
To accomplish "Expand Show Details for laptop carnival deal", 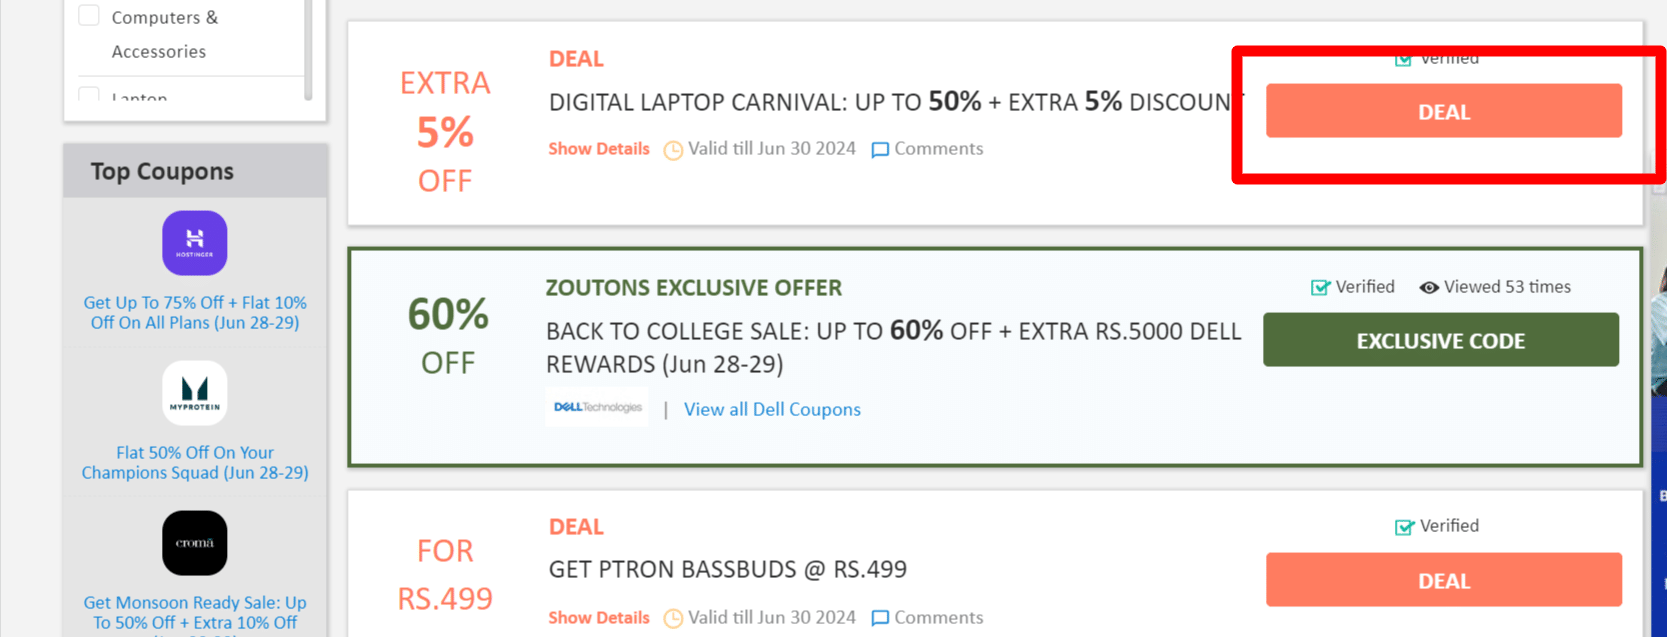I will 598,149.
